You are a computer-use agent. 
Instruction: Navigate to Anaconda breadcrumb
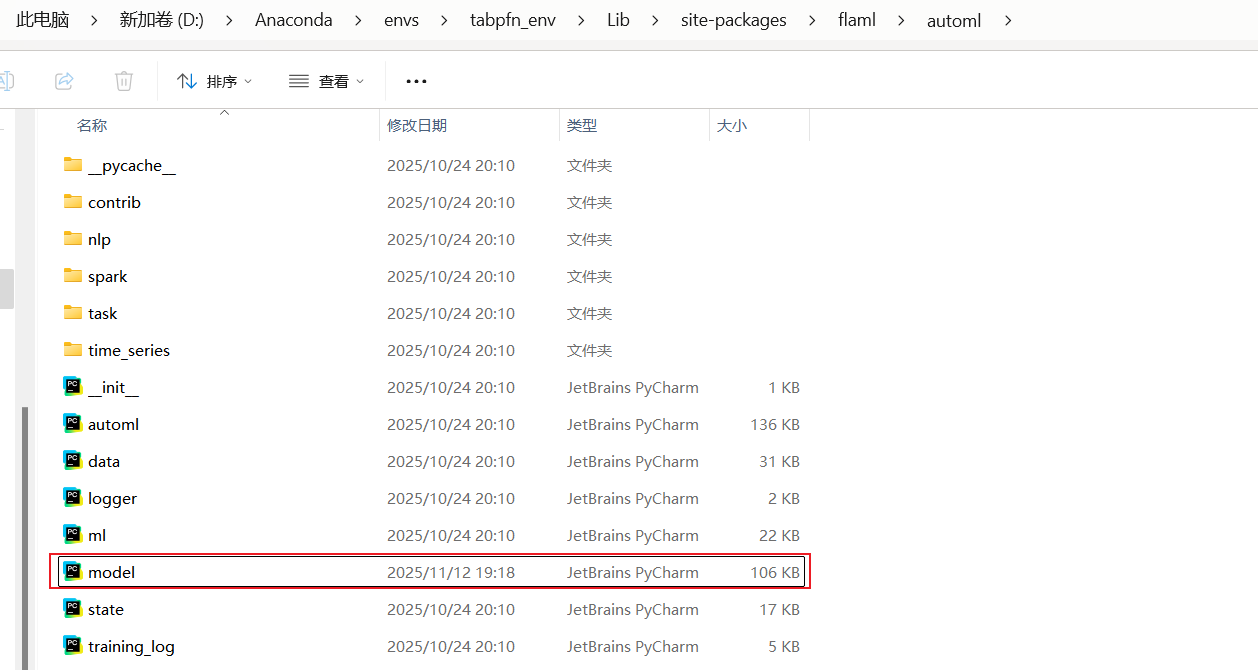point(294,20)
